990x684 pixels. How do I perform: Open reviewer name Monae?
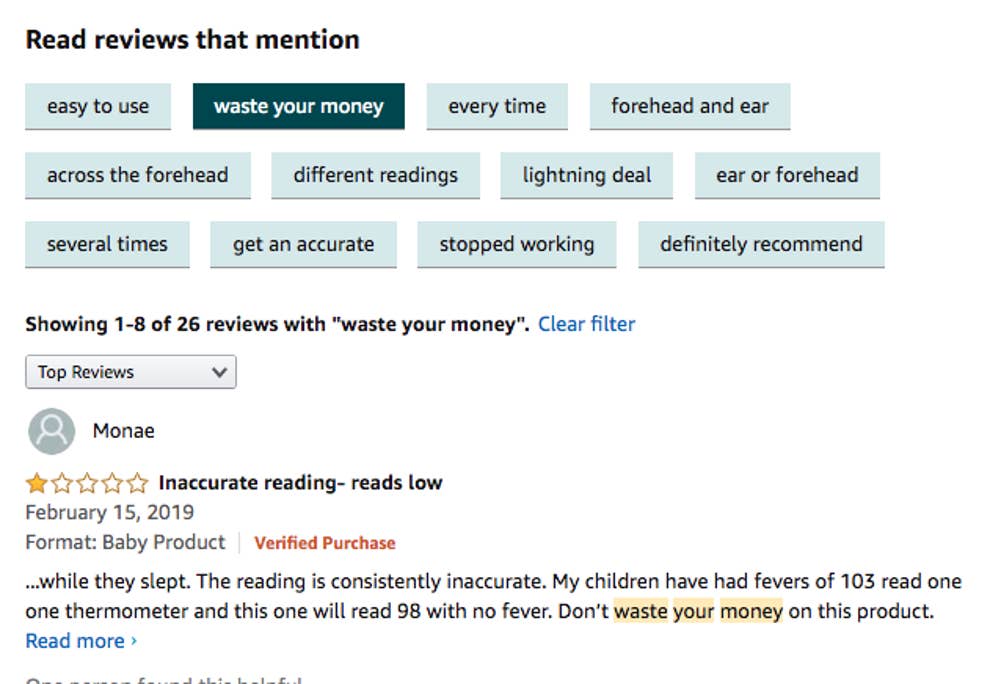124,431
